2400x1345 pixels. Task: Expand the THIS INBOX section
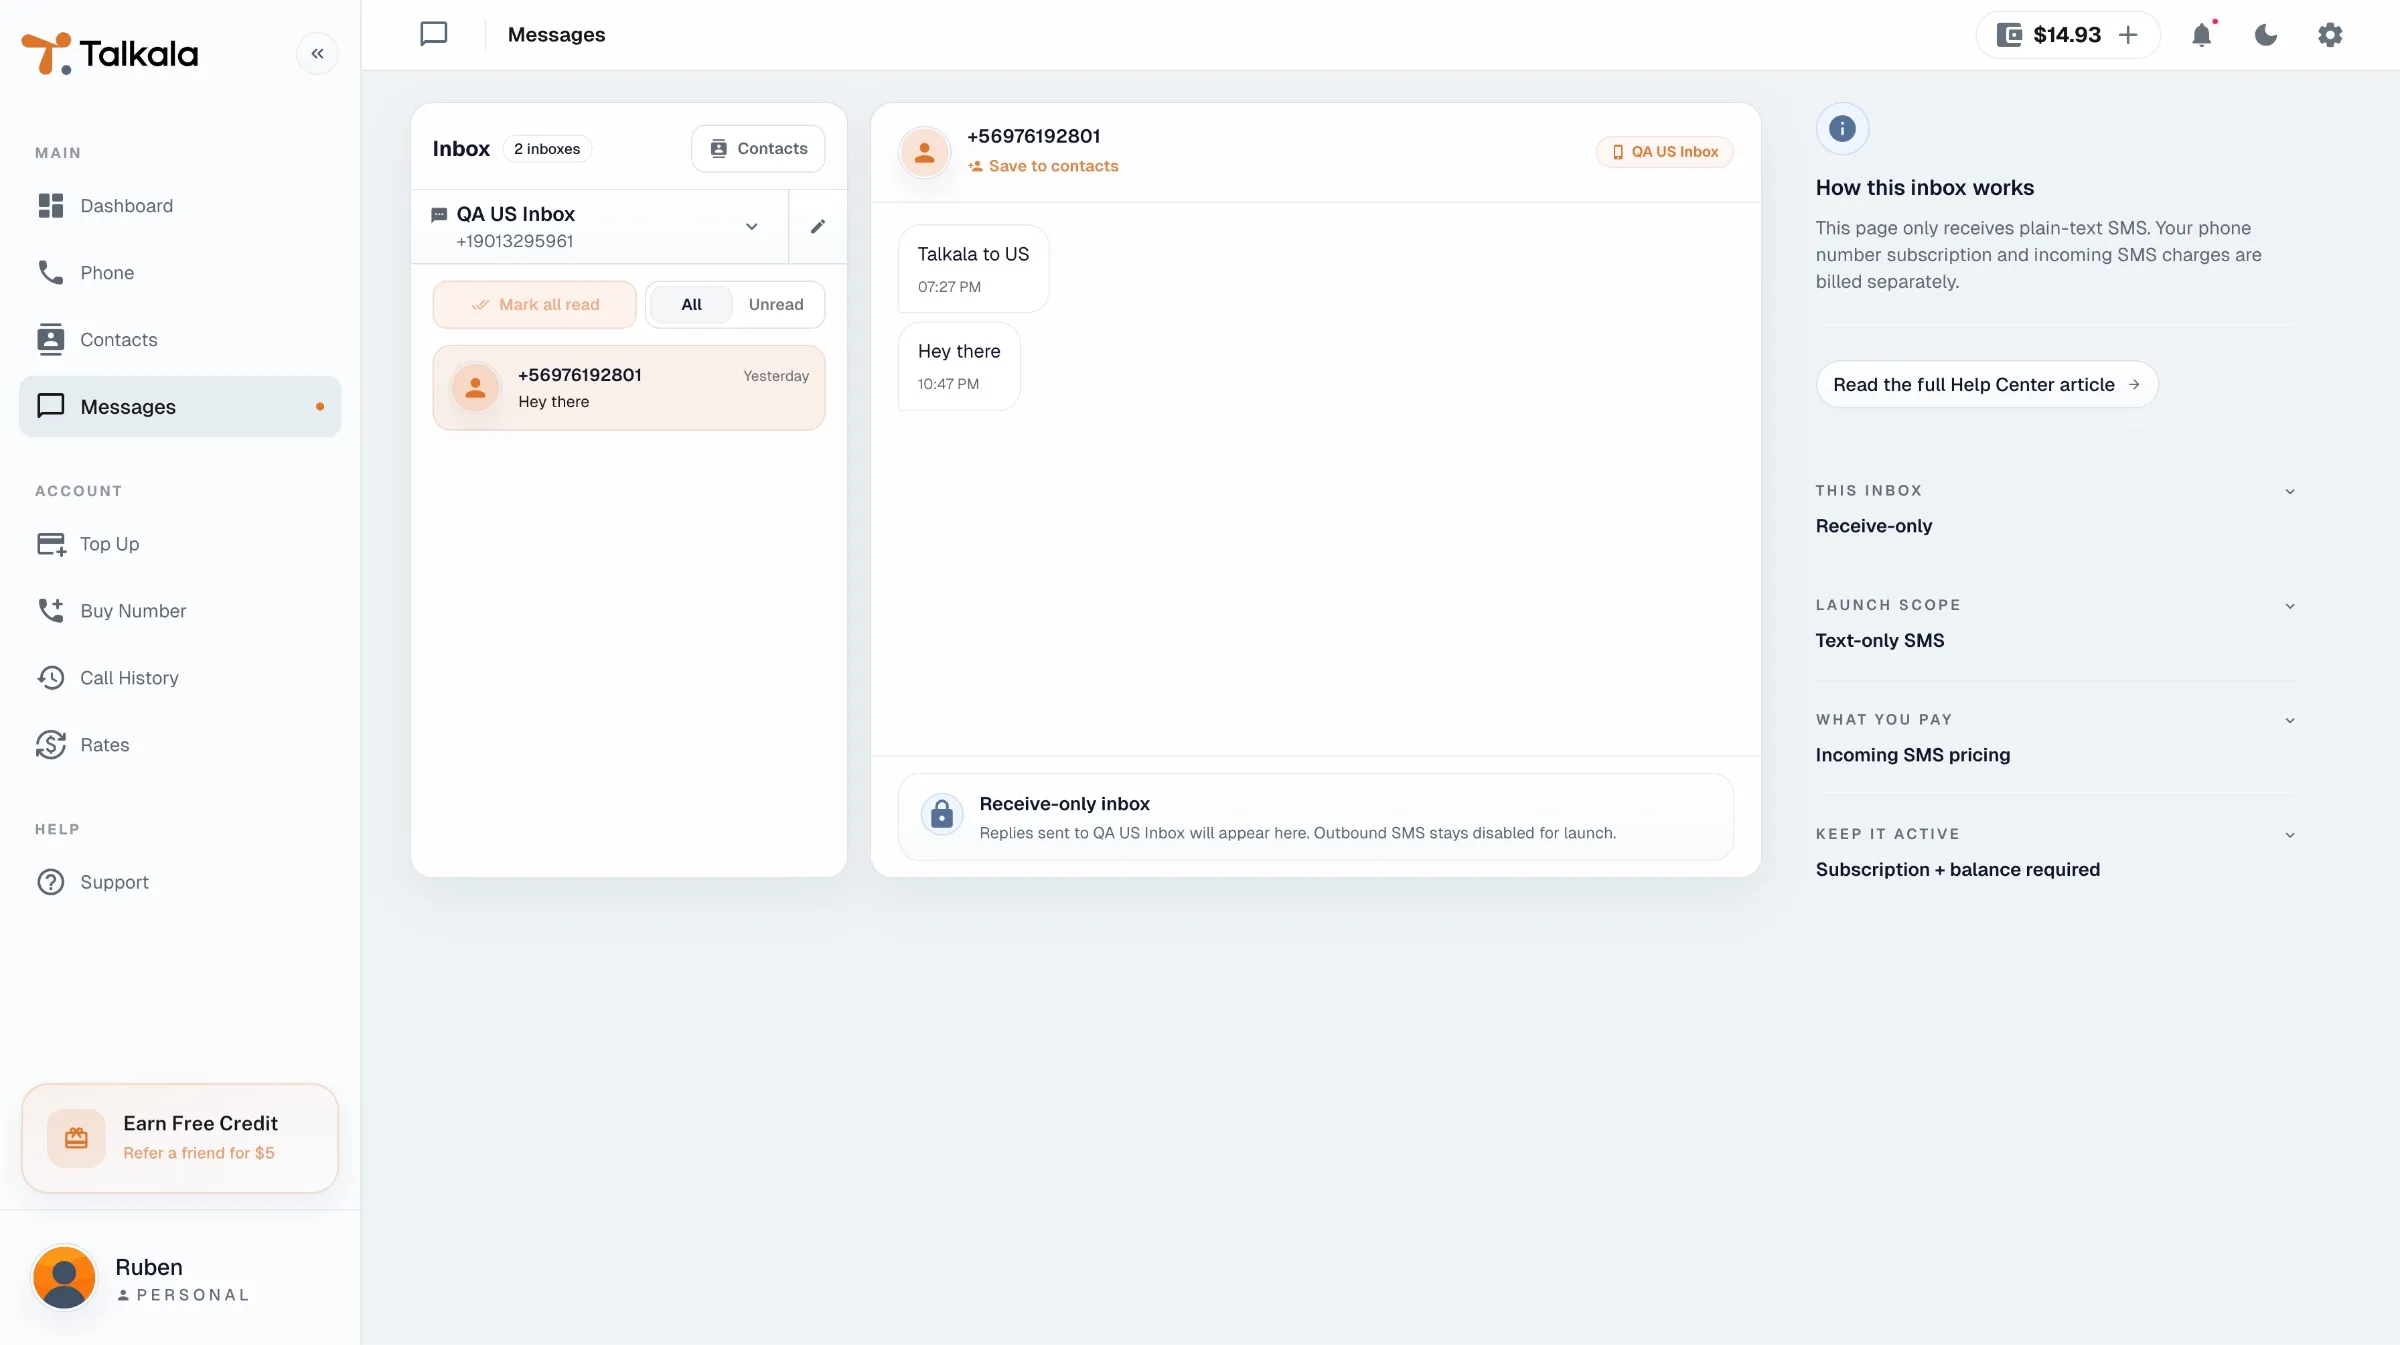pyautogui.click(x=2290, y=491)
